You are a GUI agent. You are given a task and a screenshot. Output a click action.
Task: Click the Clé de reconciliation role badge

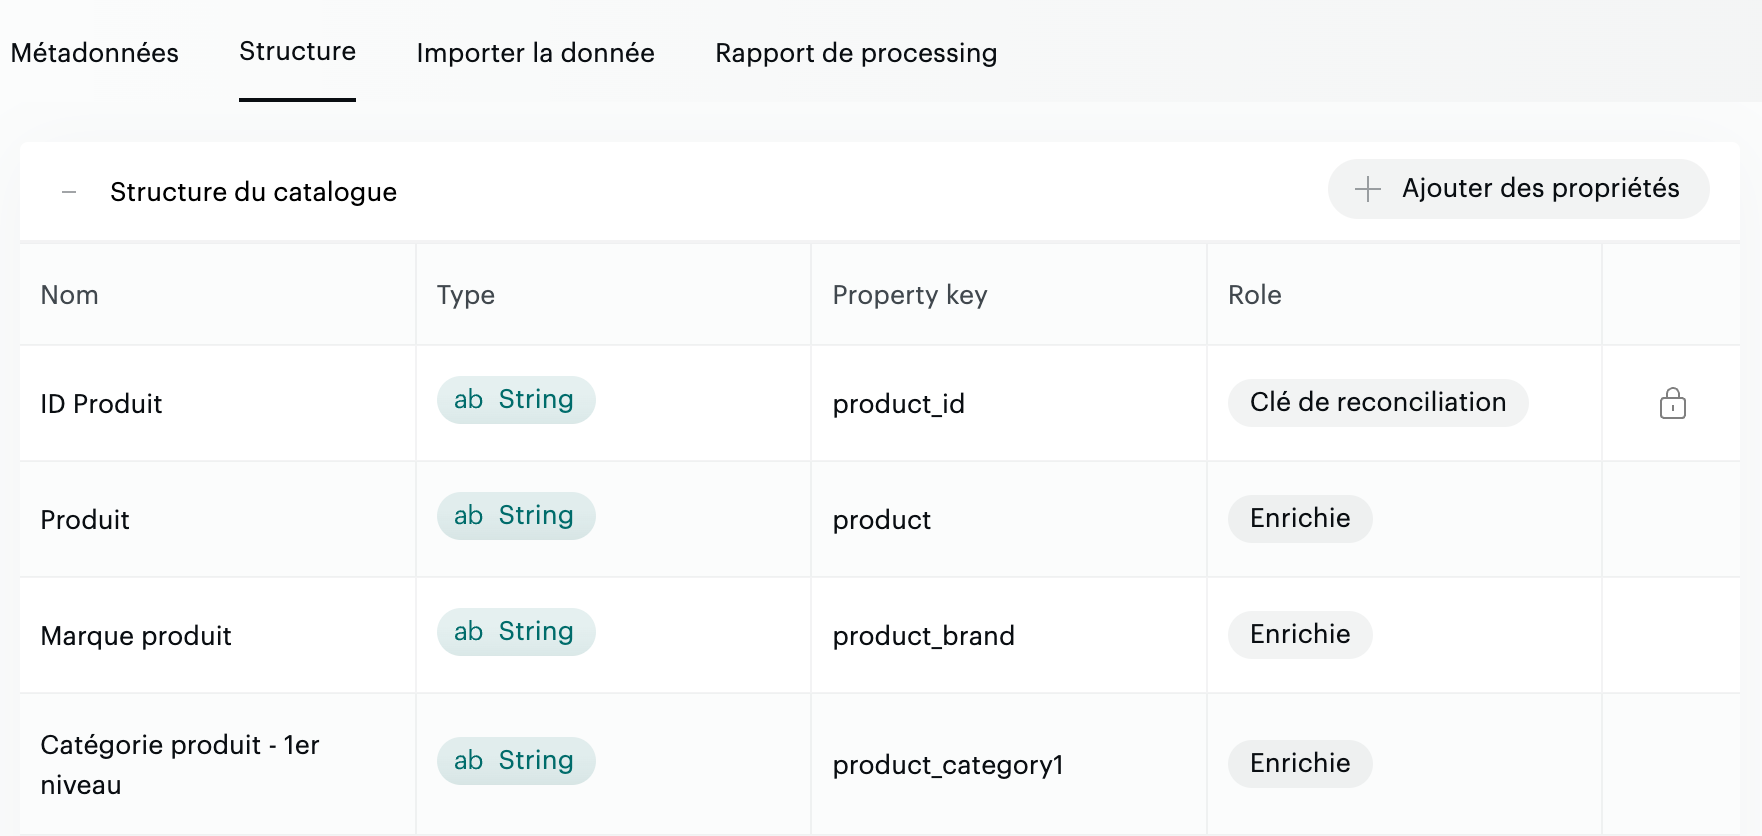(x=1377, y=403)
